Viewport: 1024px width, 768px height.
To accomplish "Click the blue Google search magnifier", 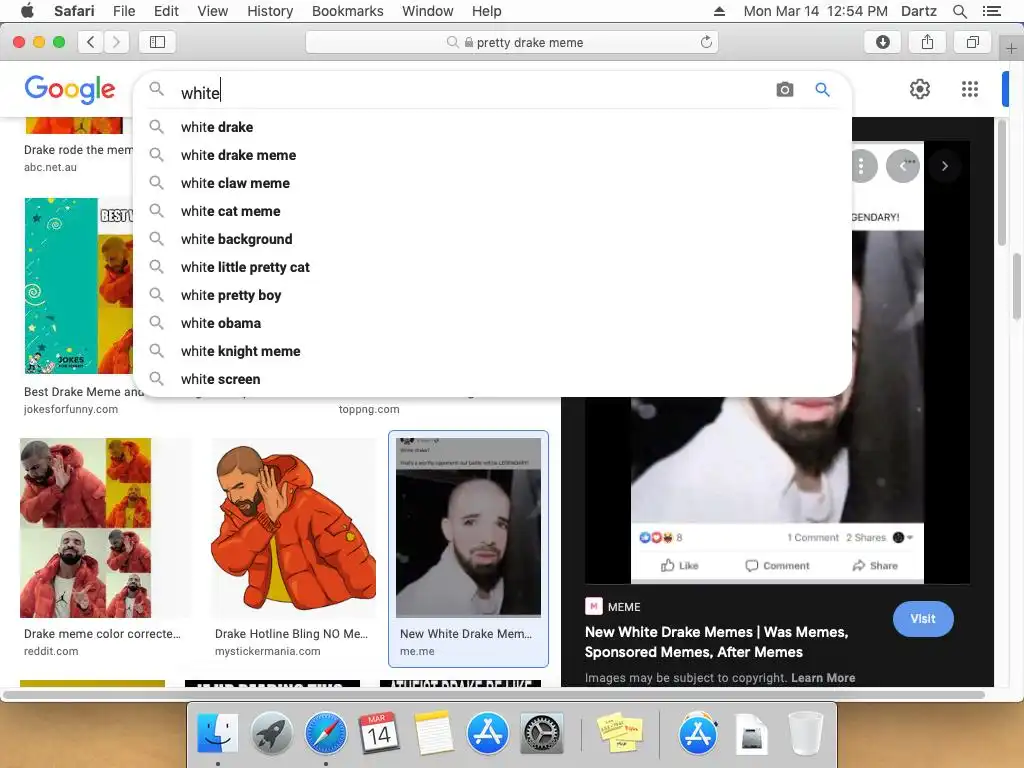I will click(x=822, y=89).
